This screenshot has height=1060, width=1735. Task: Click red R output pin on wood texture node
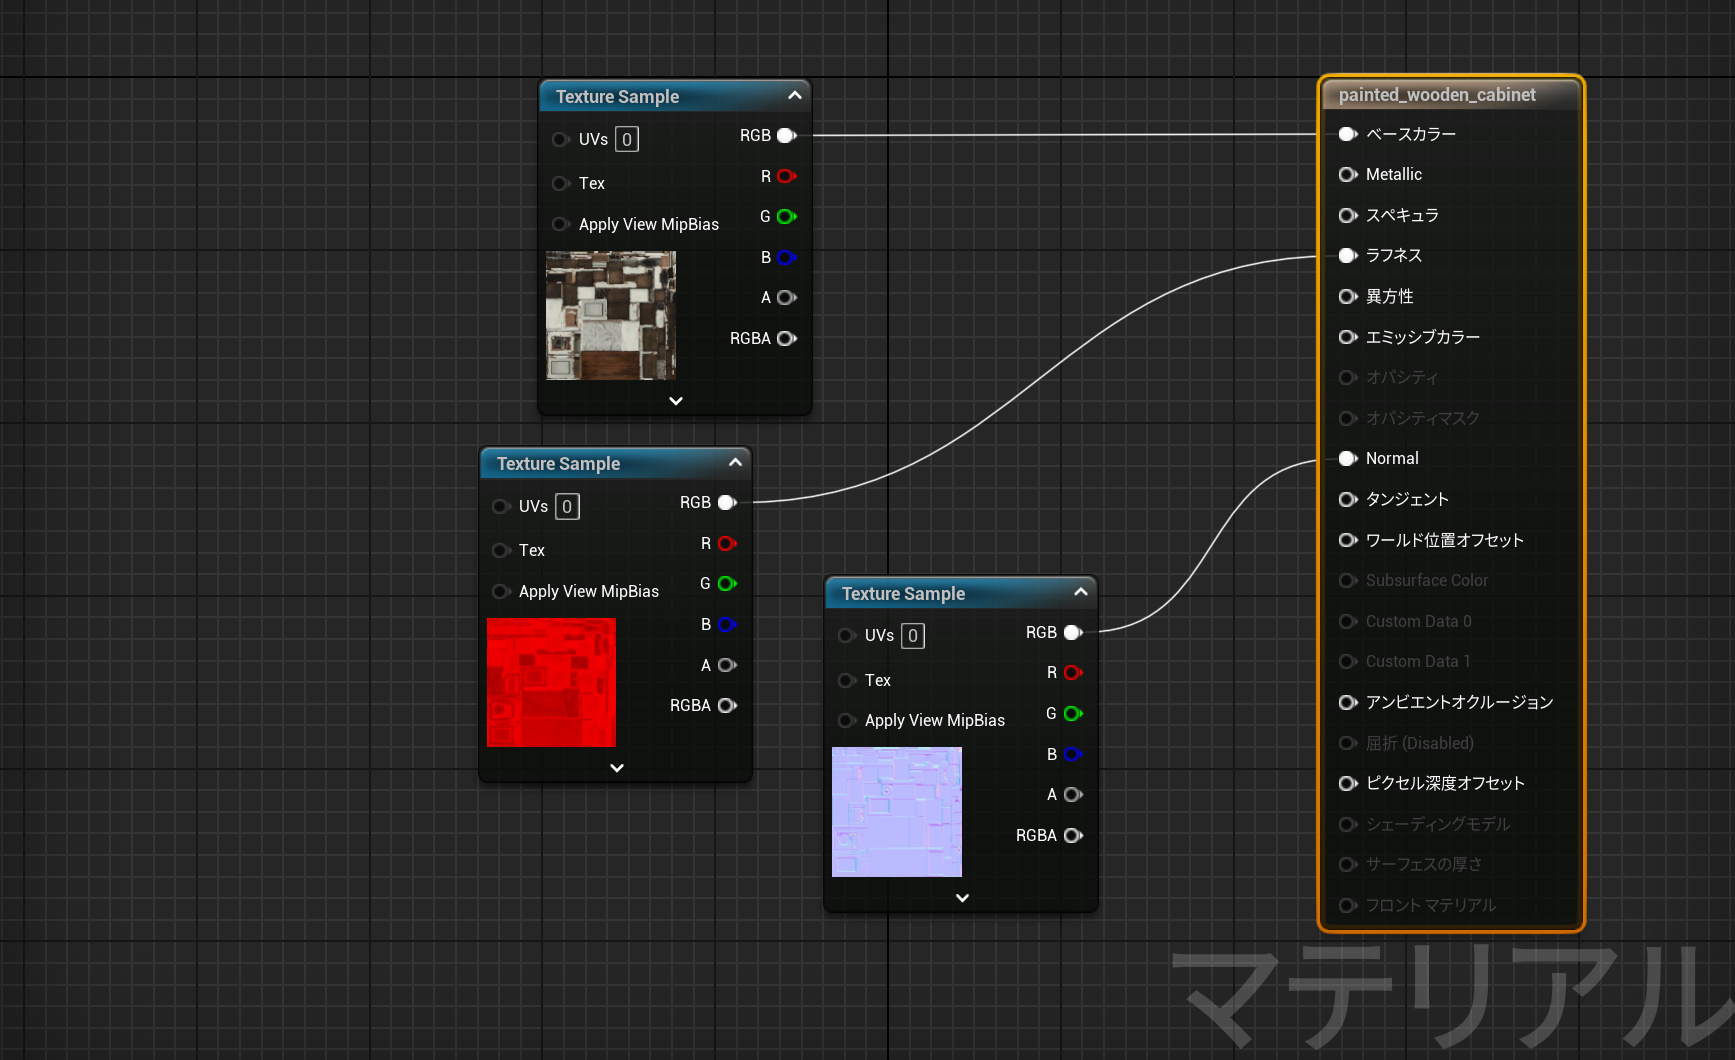(786, 177)
